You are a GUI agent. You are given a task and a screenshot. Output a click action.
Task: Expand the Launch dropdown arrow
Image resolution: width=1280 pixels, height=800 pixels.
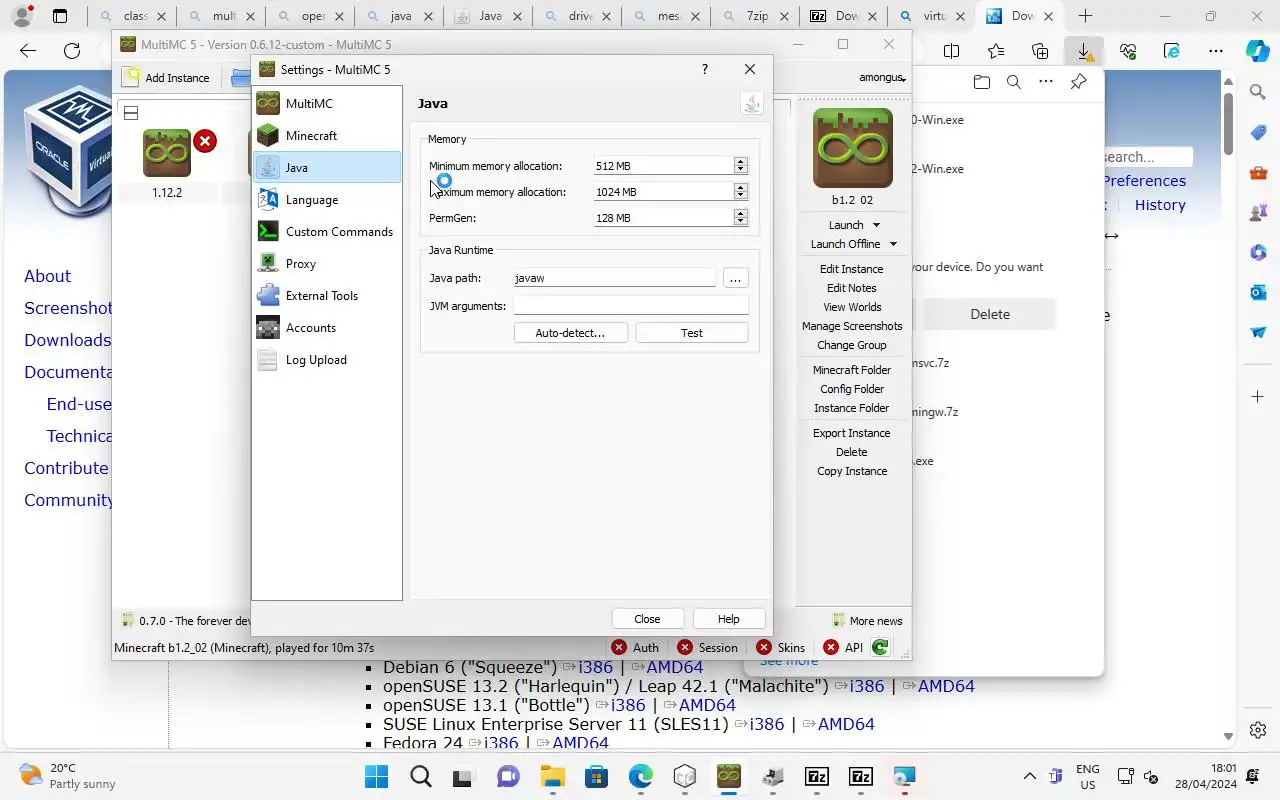click(x=876, y=225)
